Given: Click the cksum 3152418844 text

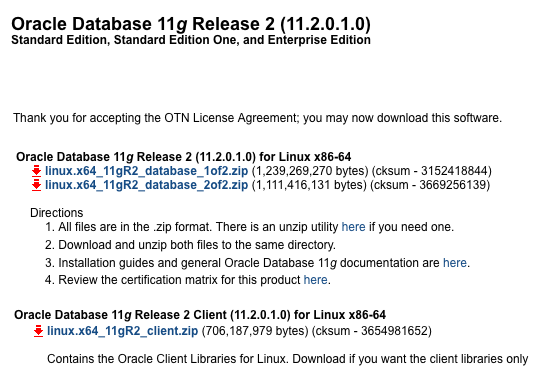Looking at the screenshot, I should (x=432, y=171).
